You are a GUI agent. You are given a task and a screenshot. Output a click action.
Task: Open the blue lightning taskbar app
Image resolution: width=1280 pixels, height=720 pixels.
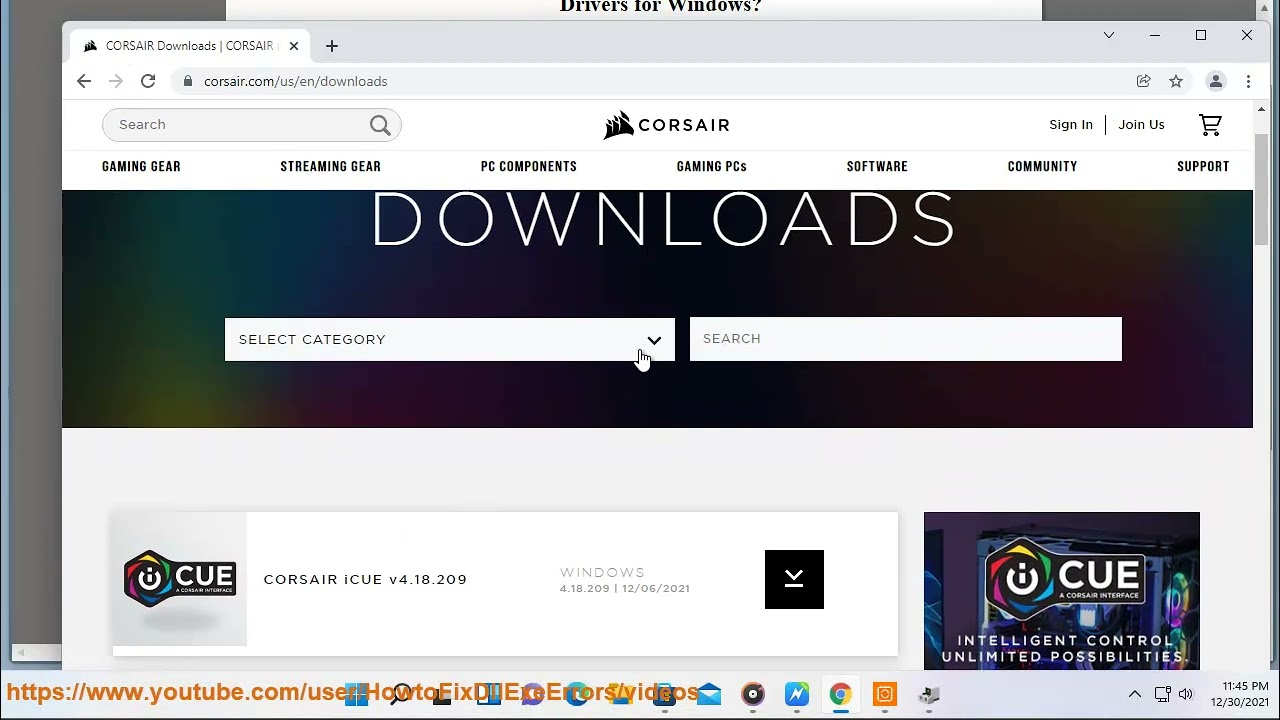797,694
